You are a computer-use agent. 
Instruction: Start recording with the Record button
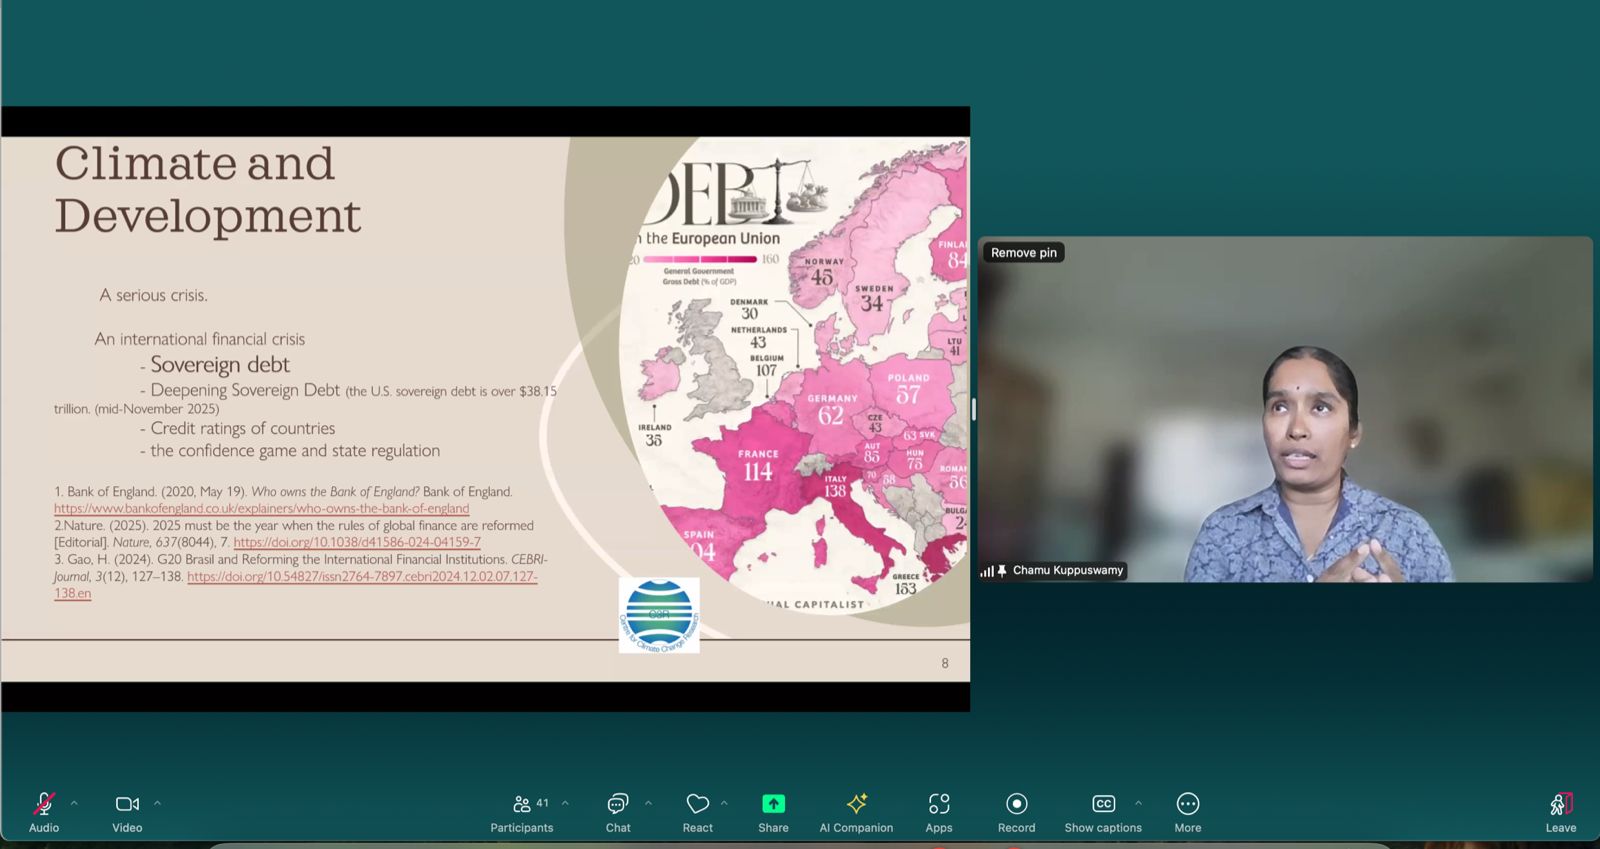(1016, 804)
